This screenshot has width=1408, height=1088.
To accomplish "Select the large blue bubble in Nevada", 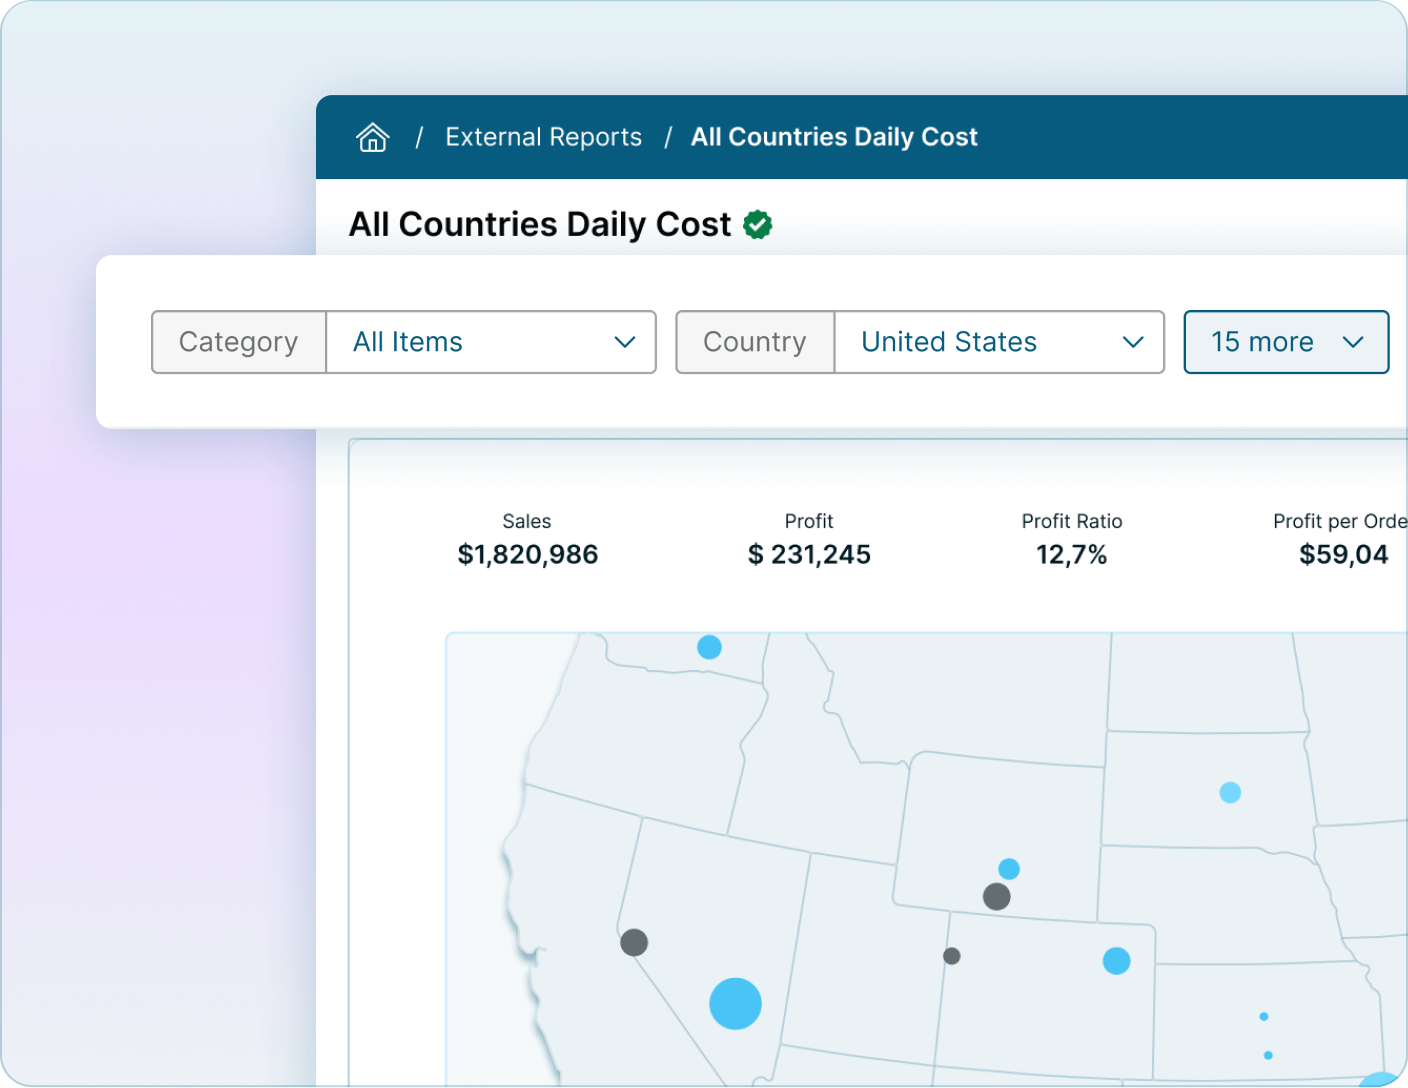I will click(735, 1004).
